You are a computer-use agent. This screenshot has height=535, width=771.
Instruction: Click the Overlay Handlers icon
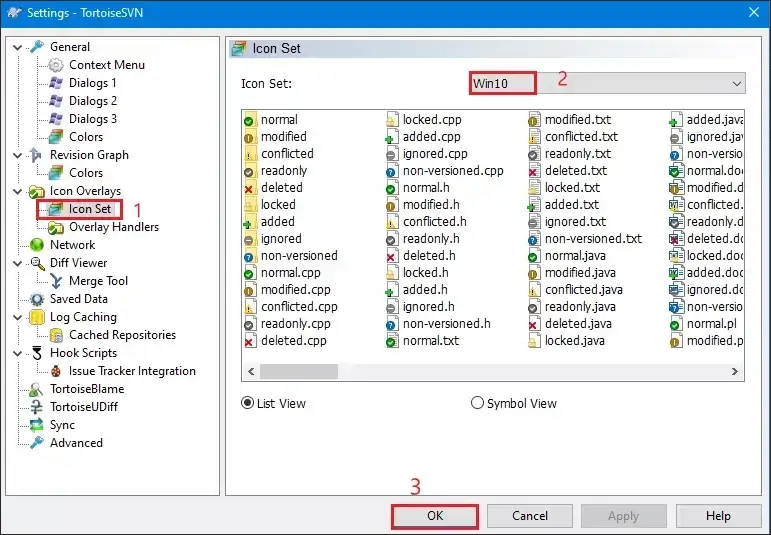[56, 227]
